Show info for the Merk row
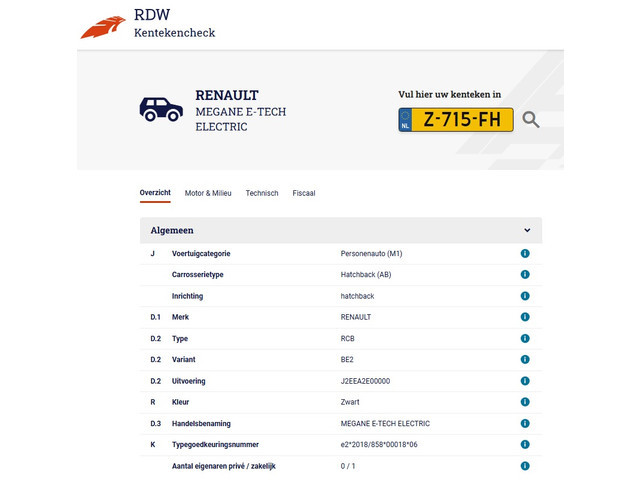640x480 pixels. pyautogui.click(x=525, y=317)
